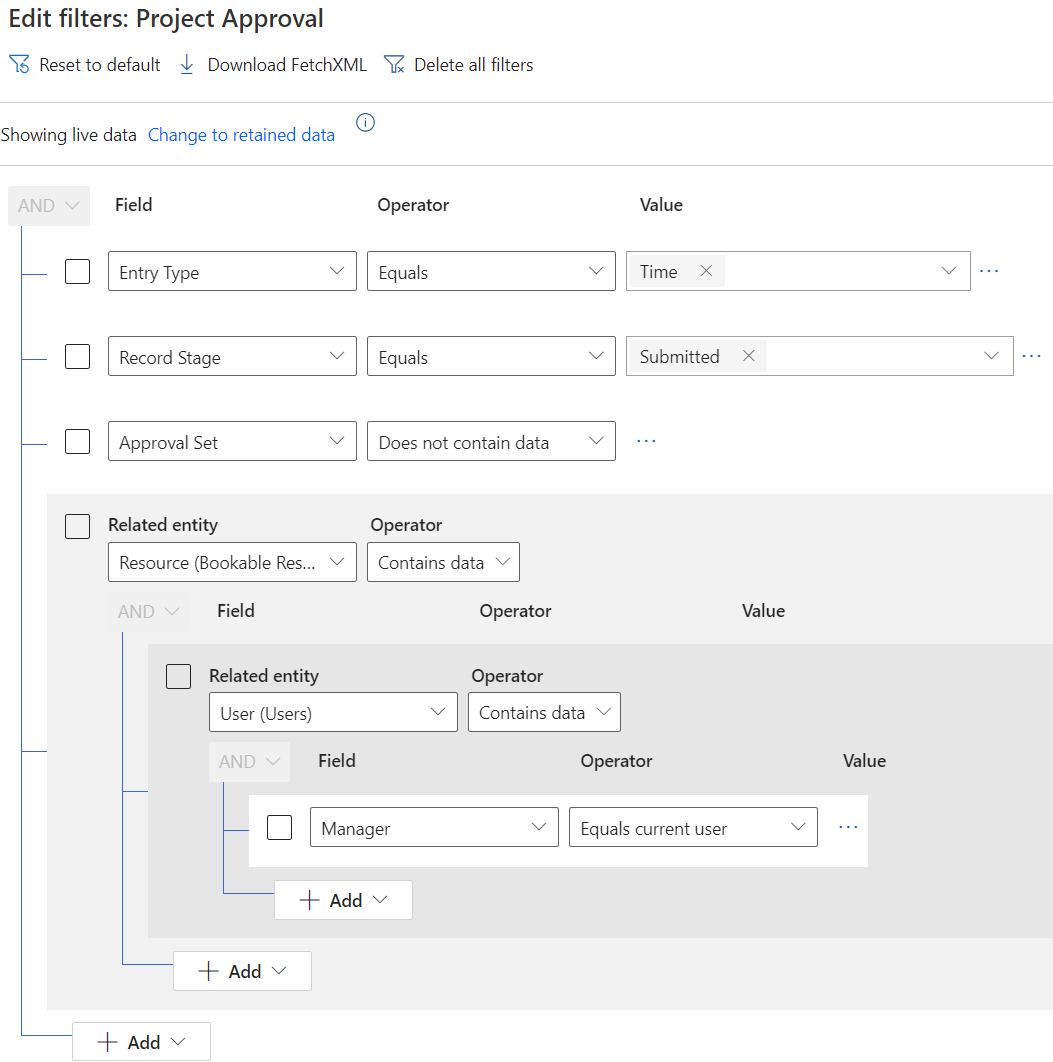
Task: Select the User related entity checkbox
Action: click(x=178, y=676)
